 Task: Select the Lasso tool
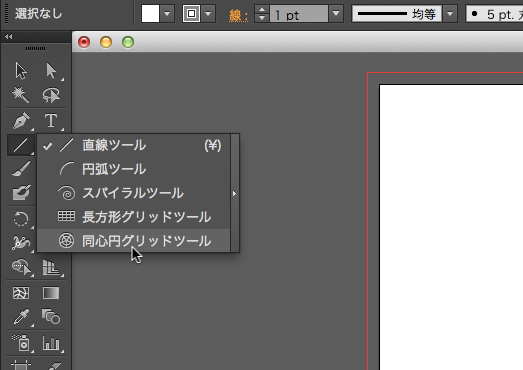(51, 95)
